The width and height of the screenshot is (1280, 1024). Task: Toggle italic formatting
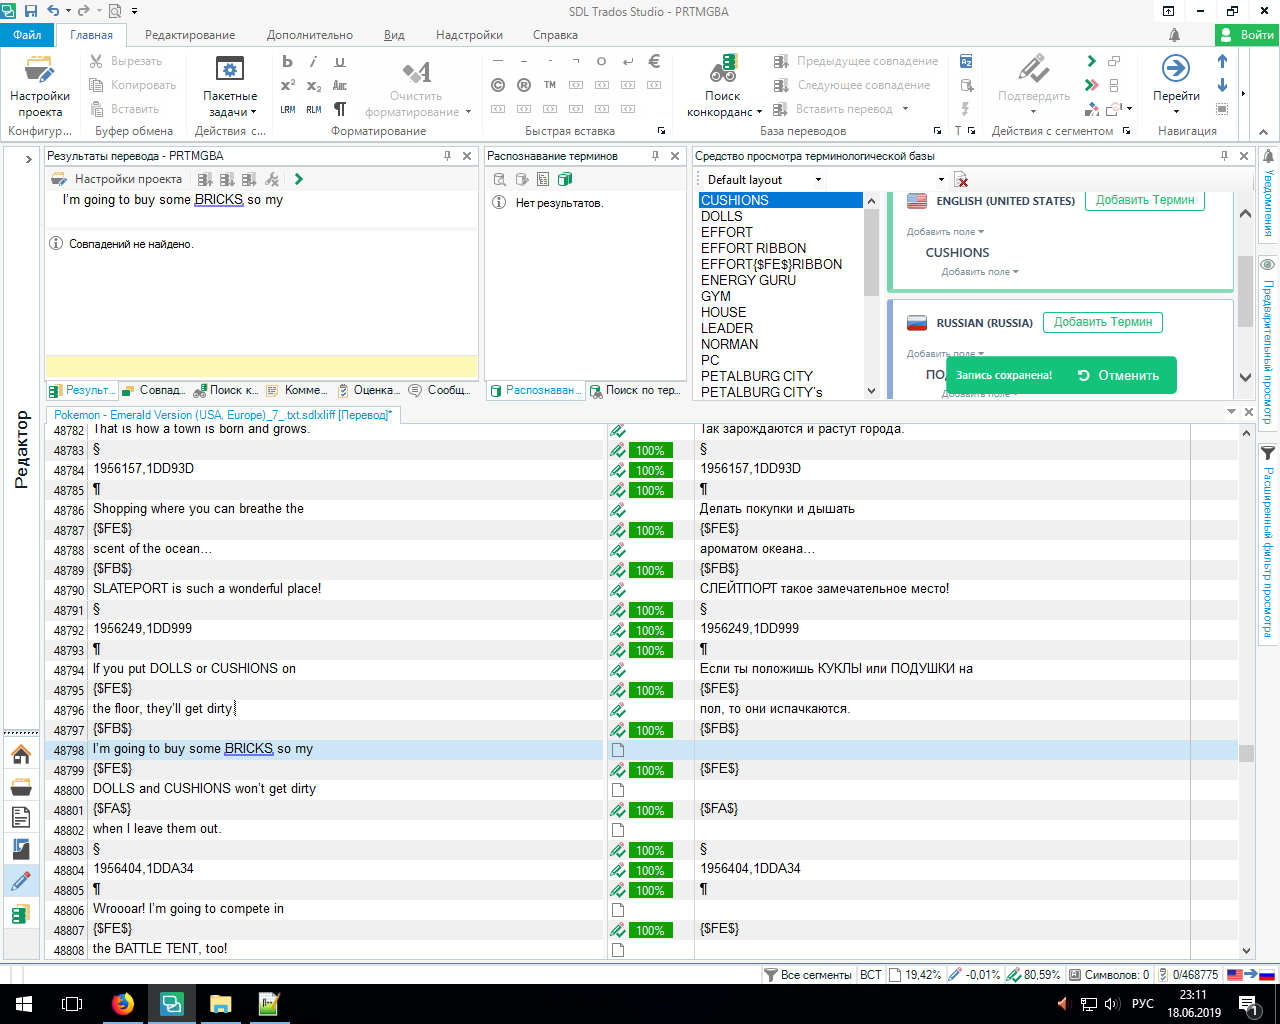314,61
